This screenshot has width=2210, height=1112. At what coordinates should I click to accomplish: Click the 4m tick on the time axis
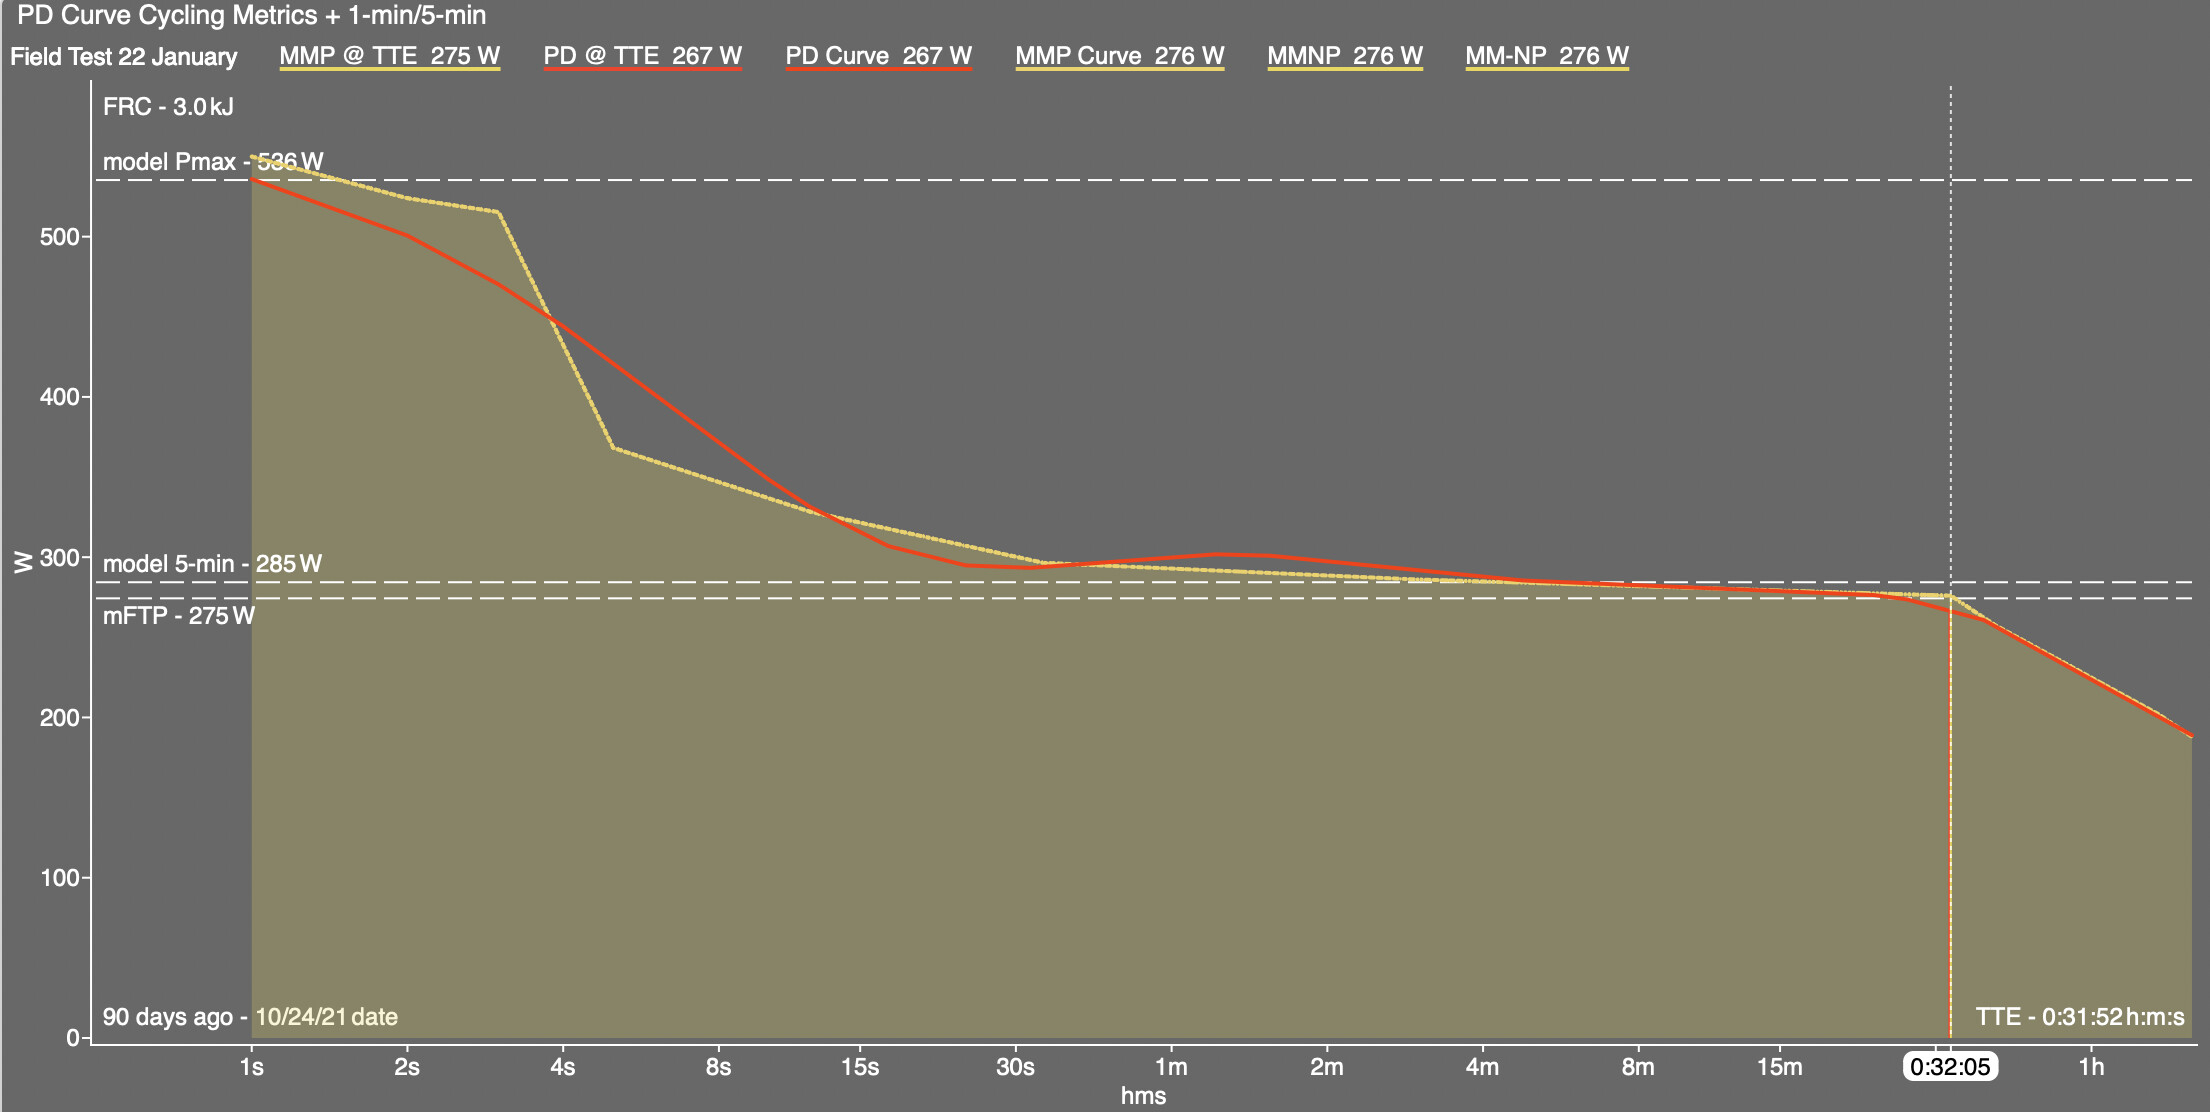pos(1482,1067)
